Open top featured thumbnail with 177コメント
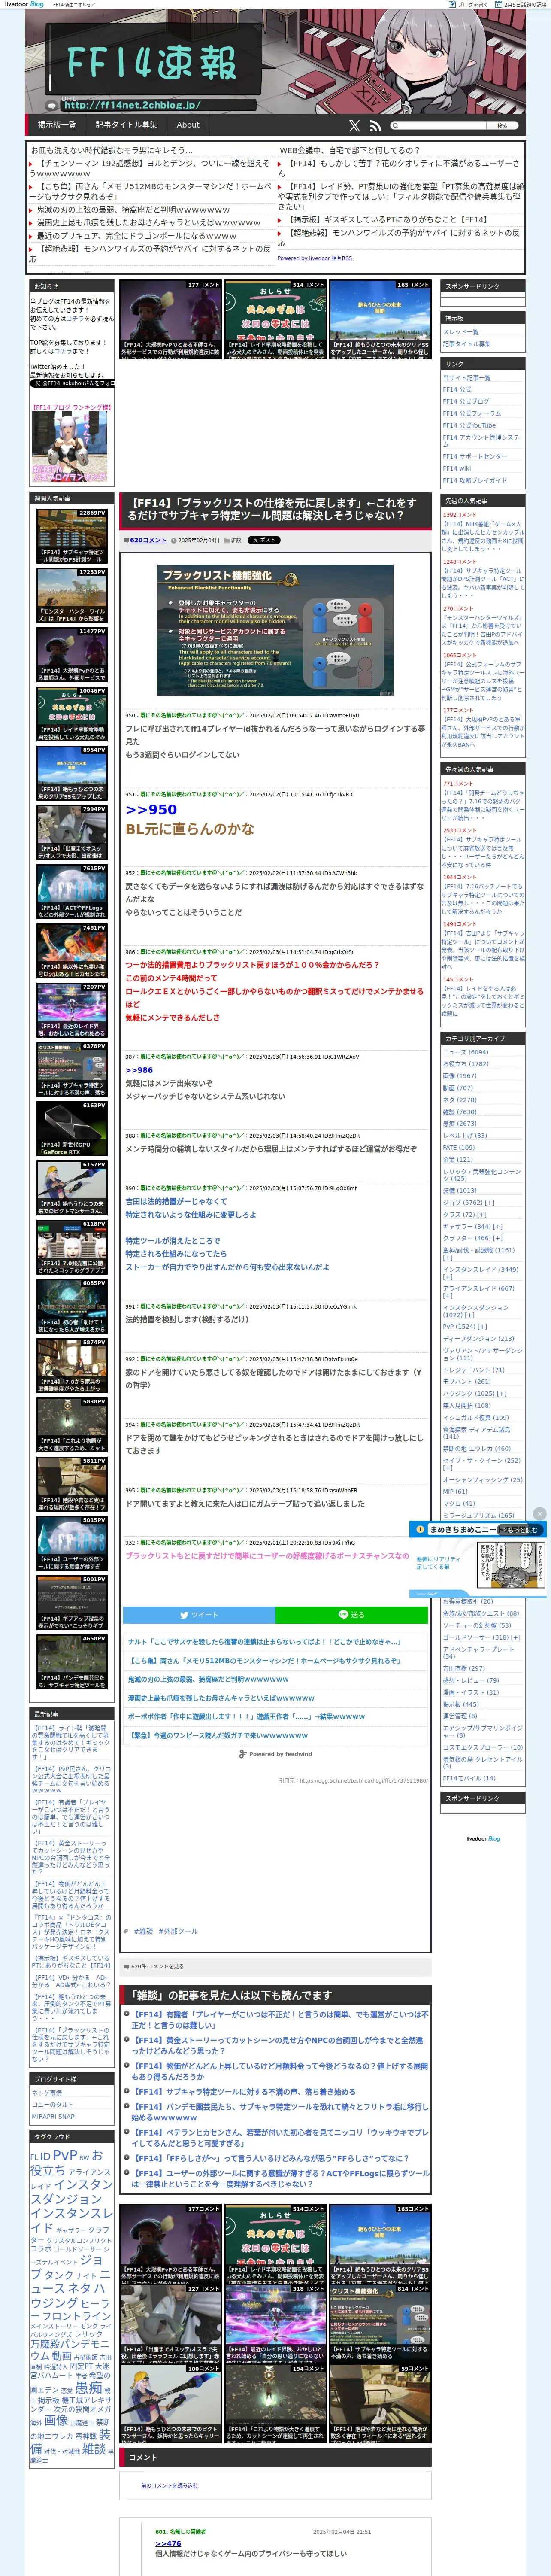 pos(170,320)
